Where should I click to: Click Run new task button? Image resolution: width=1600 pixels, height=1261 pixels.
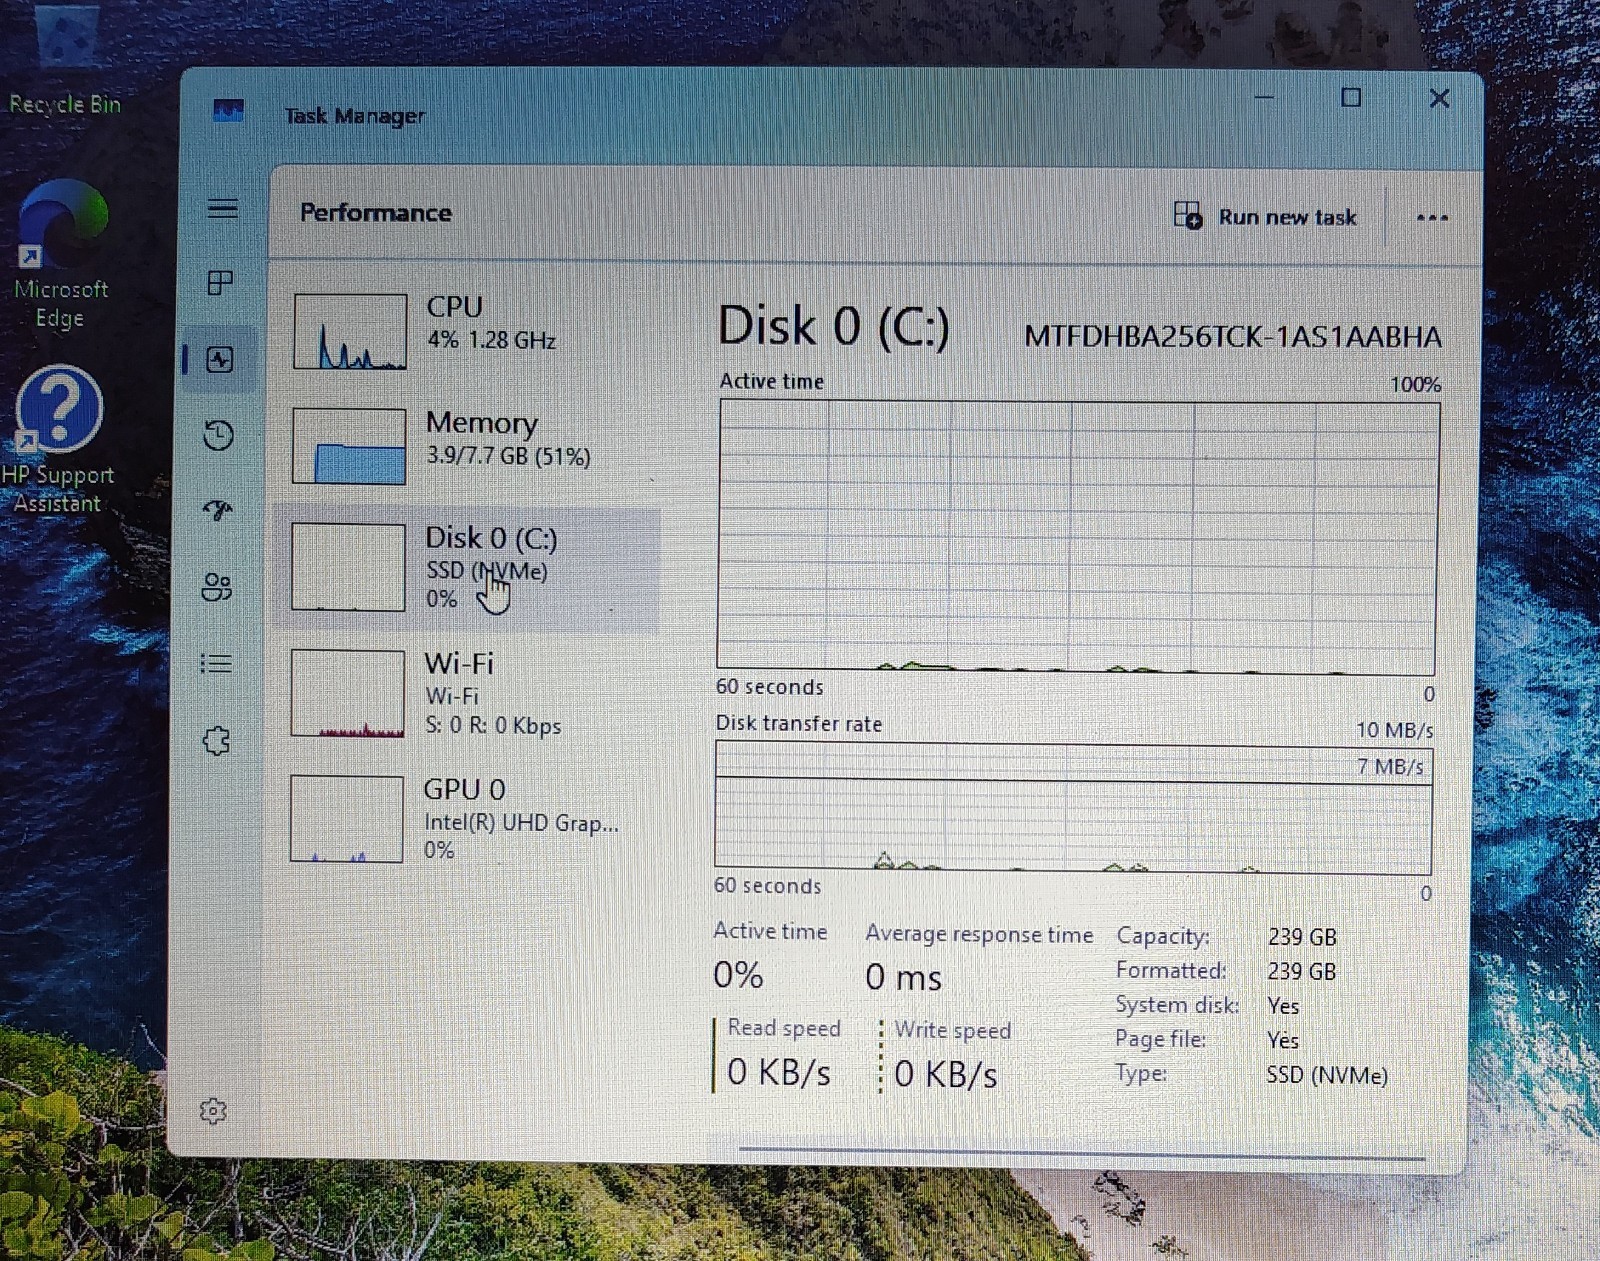(1265, 216)
